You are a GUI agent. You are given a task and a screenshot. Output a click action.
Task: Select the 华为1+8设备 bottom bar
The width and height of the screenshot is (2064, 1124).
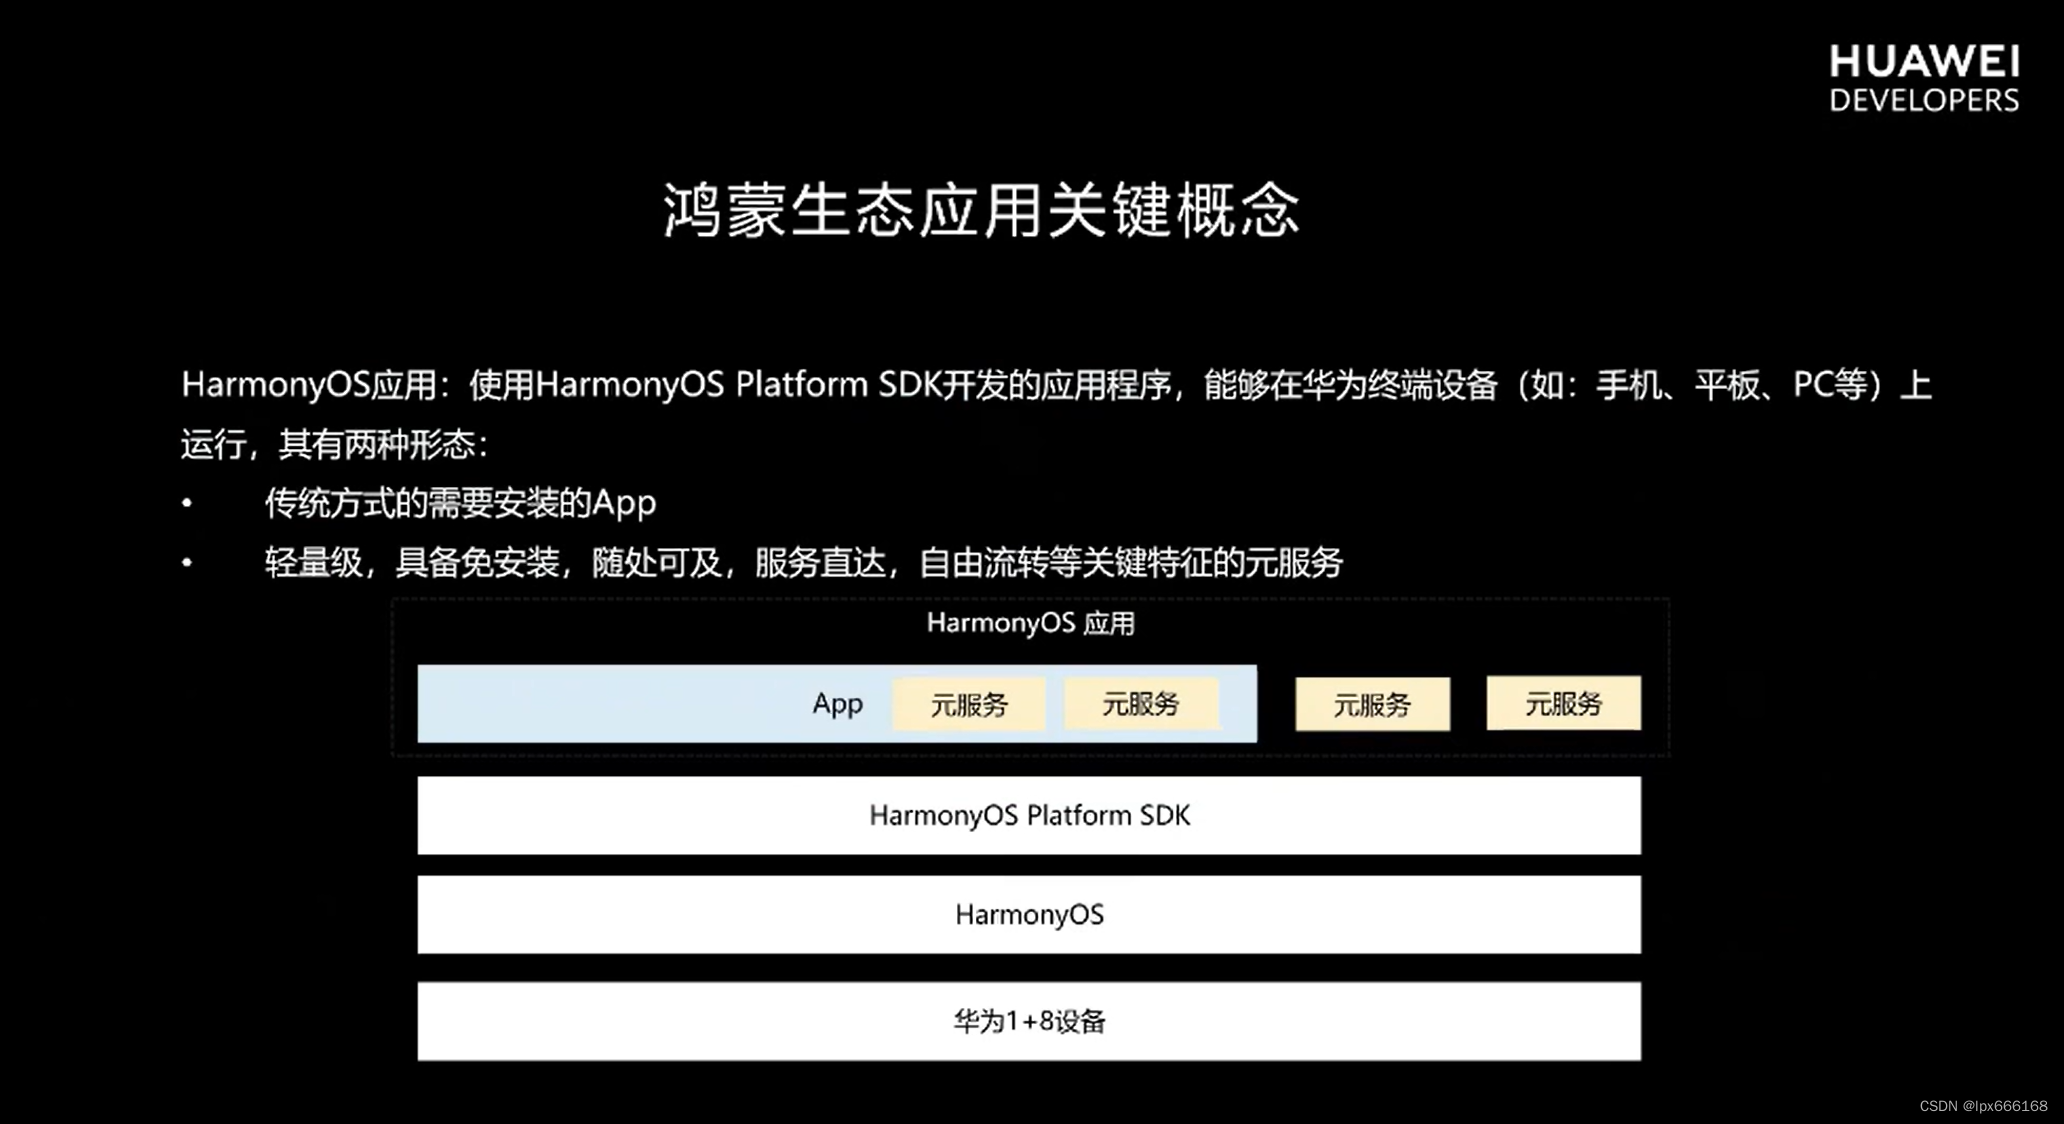(1028, 1020)
